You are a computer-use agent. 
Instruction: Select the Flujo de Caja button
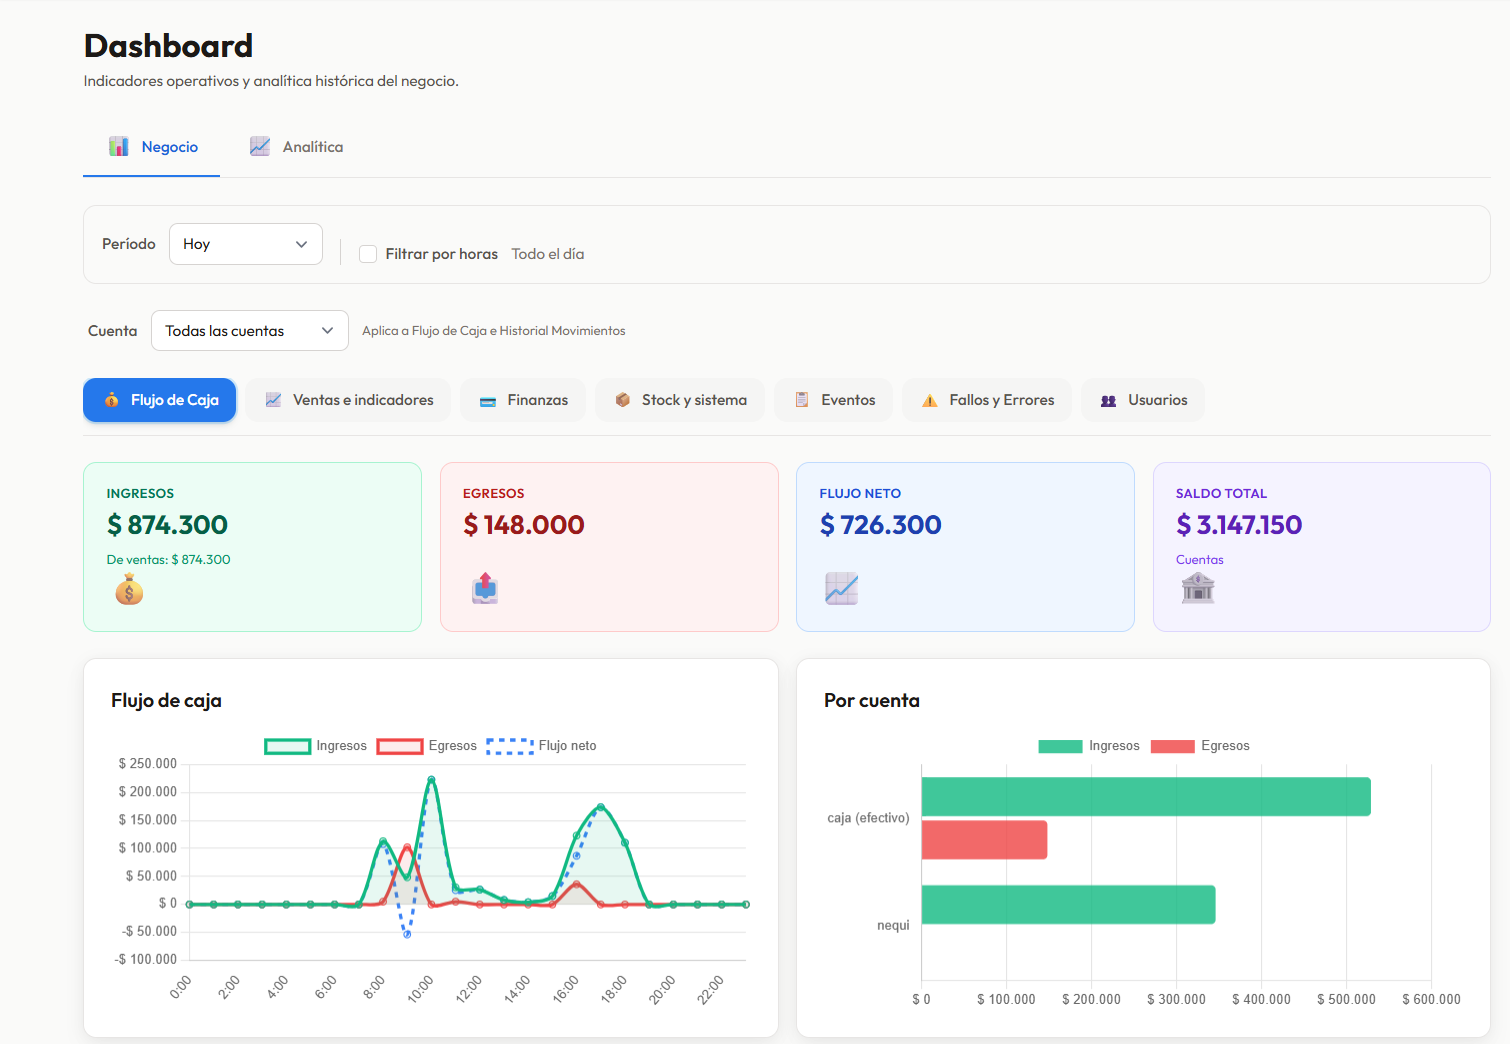tap(160, 400)
